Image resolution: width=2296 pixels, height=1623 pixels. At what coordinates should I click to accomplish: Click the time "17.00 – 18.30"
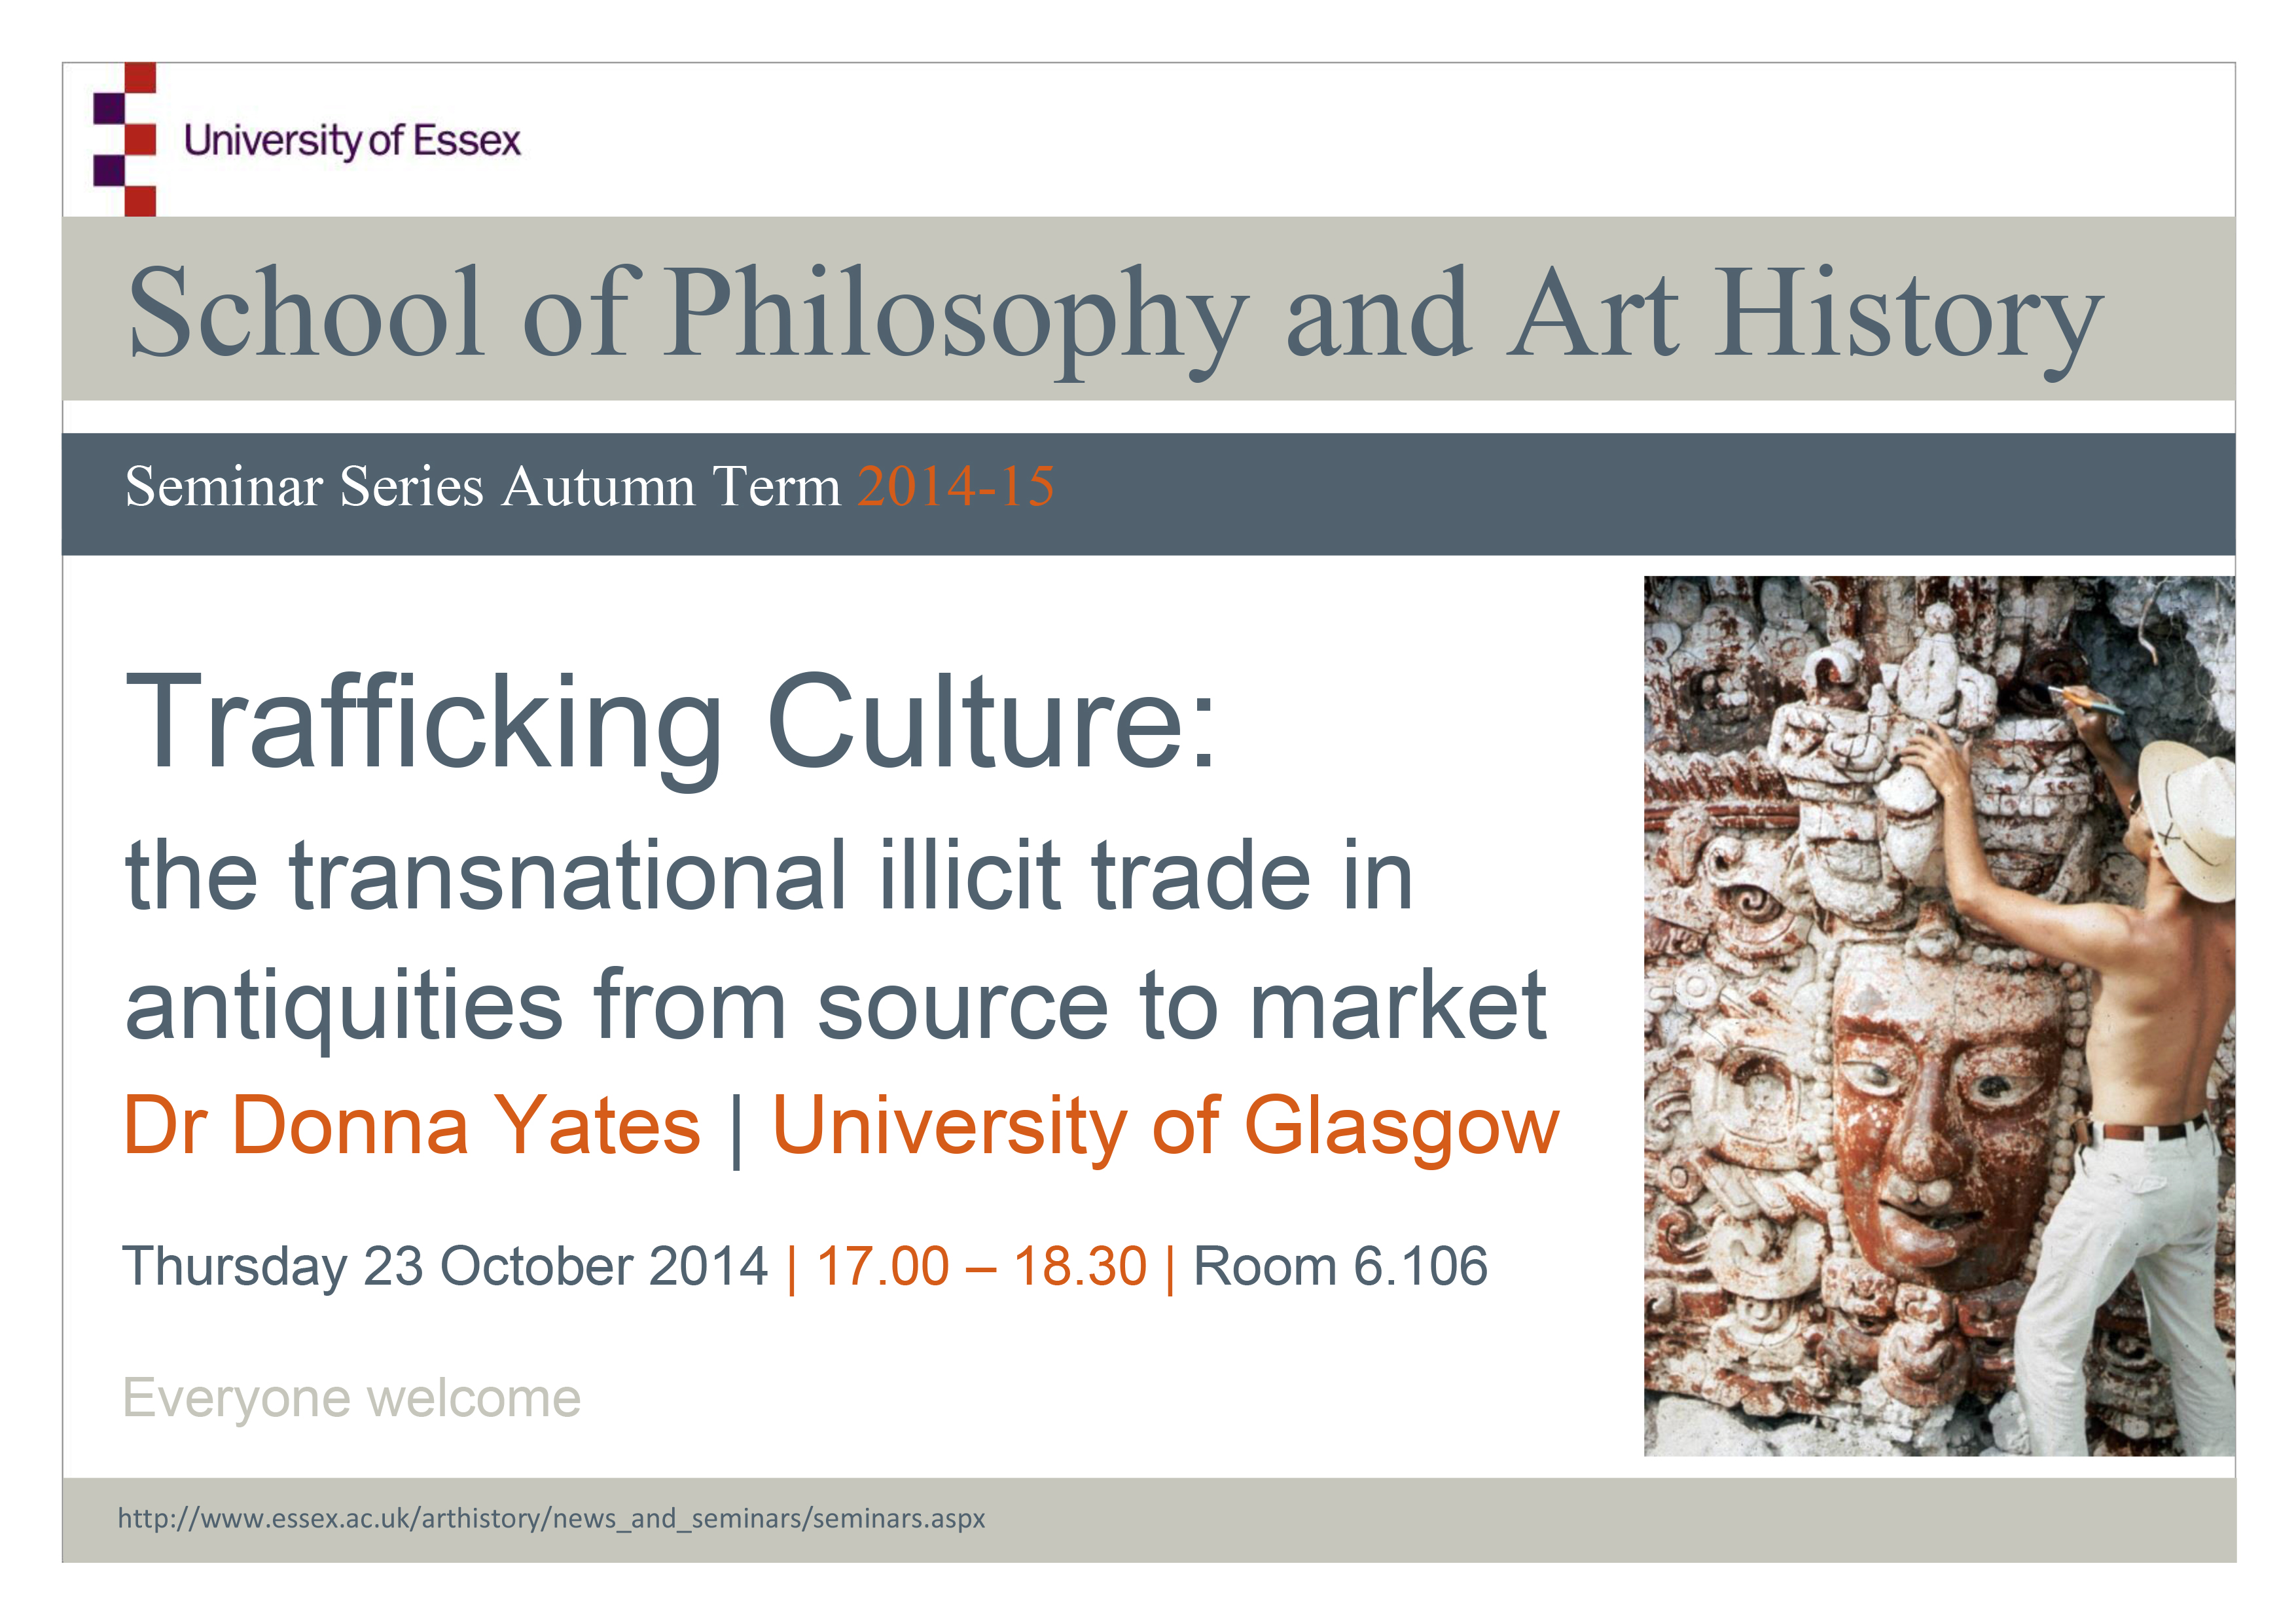point(981,1267)
